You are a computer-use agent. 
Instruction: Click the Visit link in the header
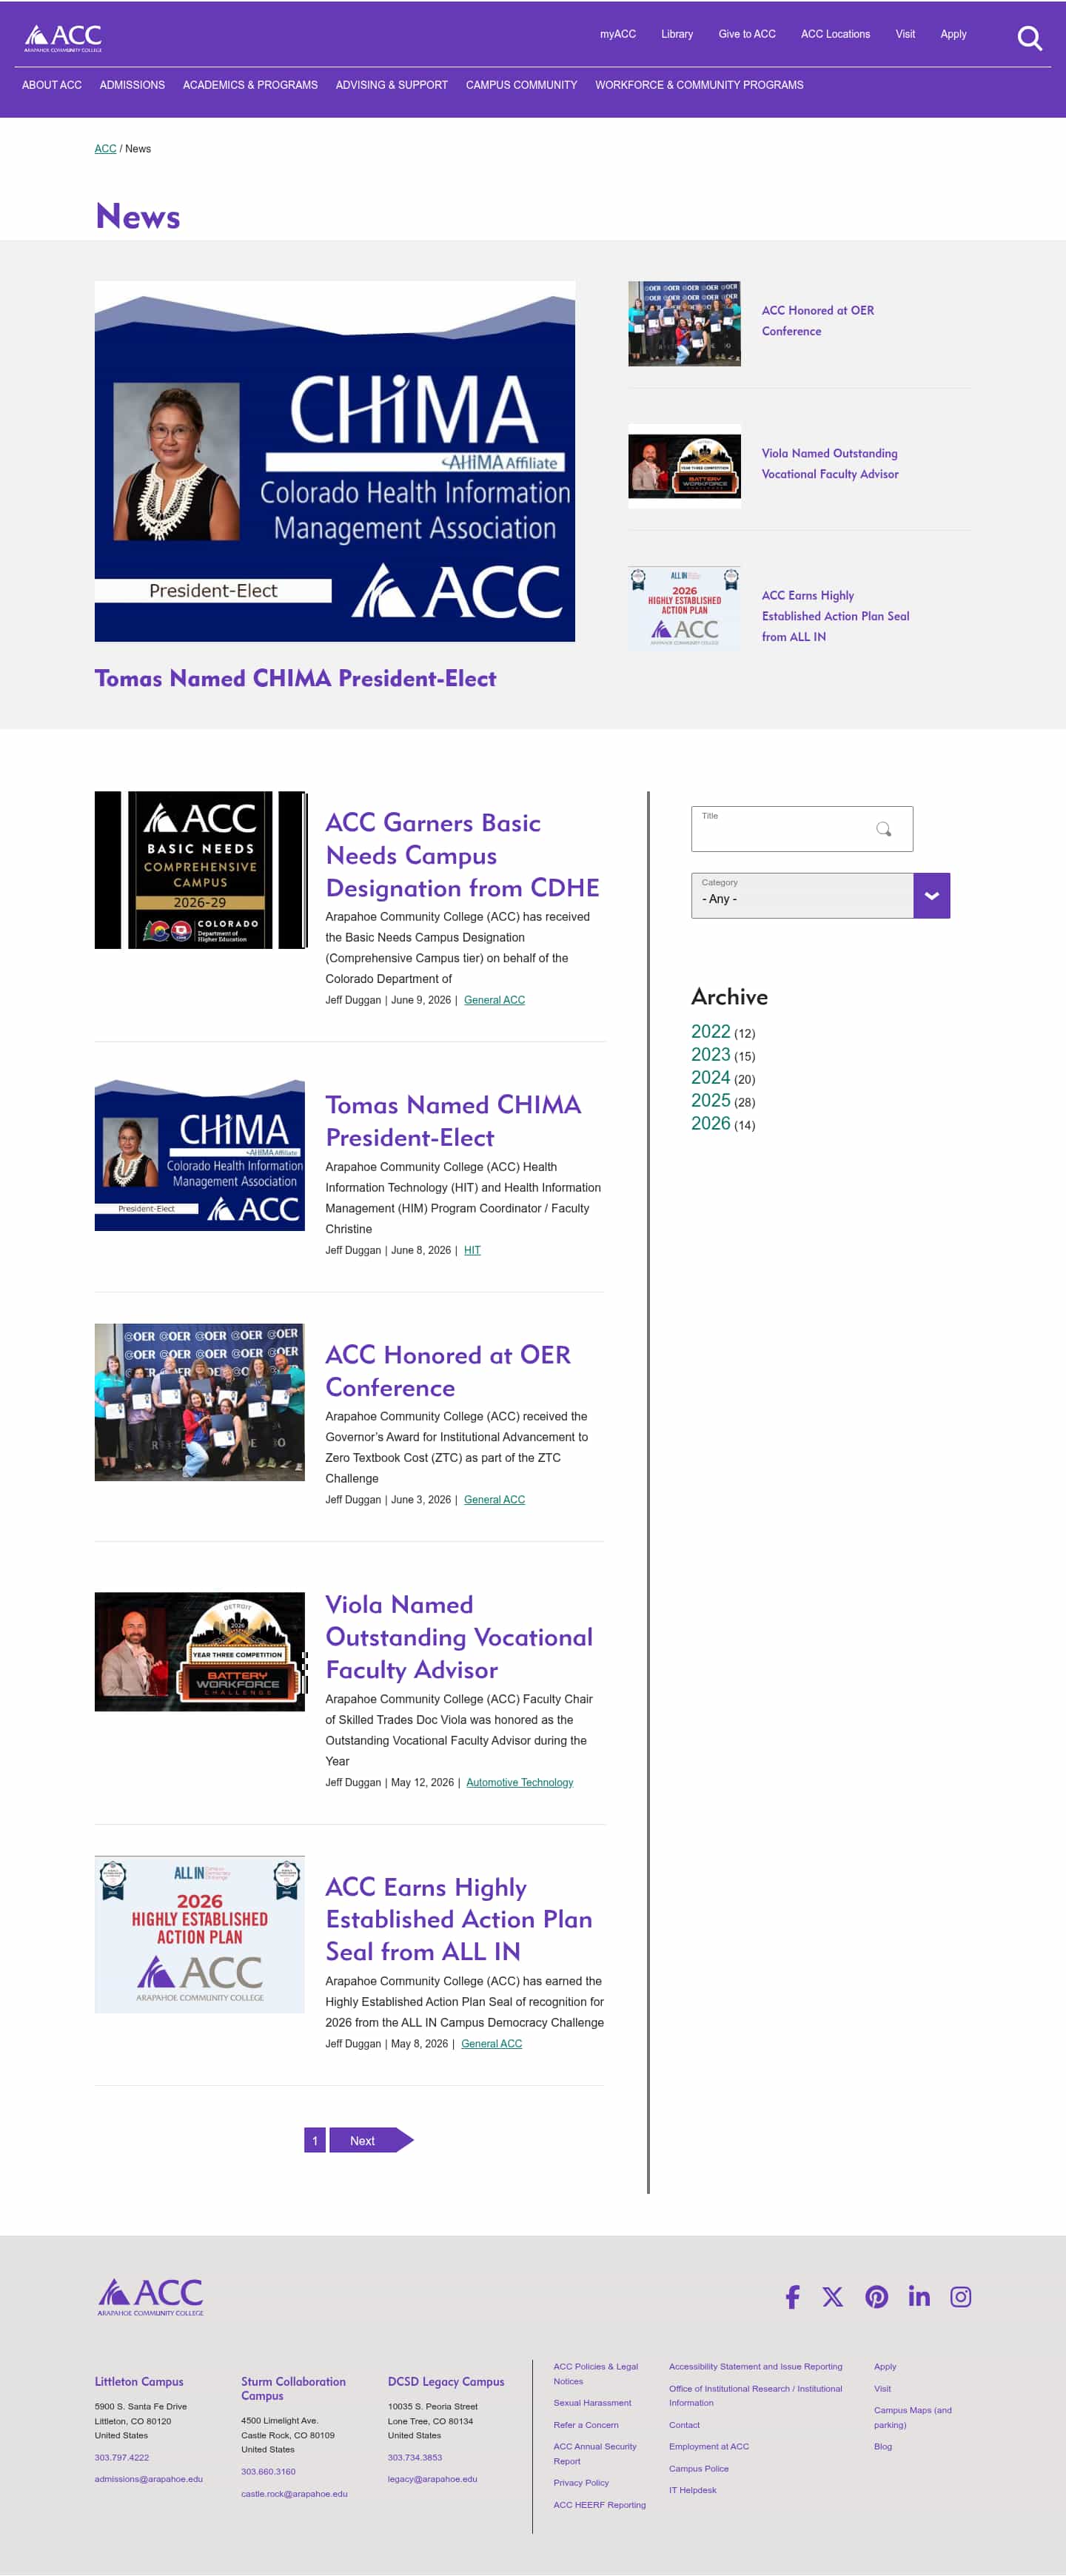click(x=905, y=34)
